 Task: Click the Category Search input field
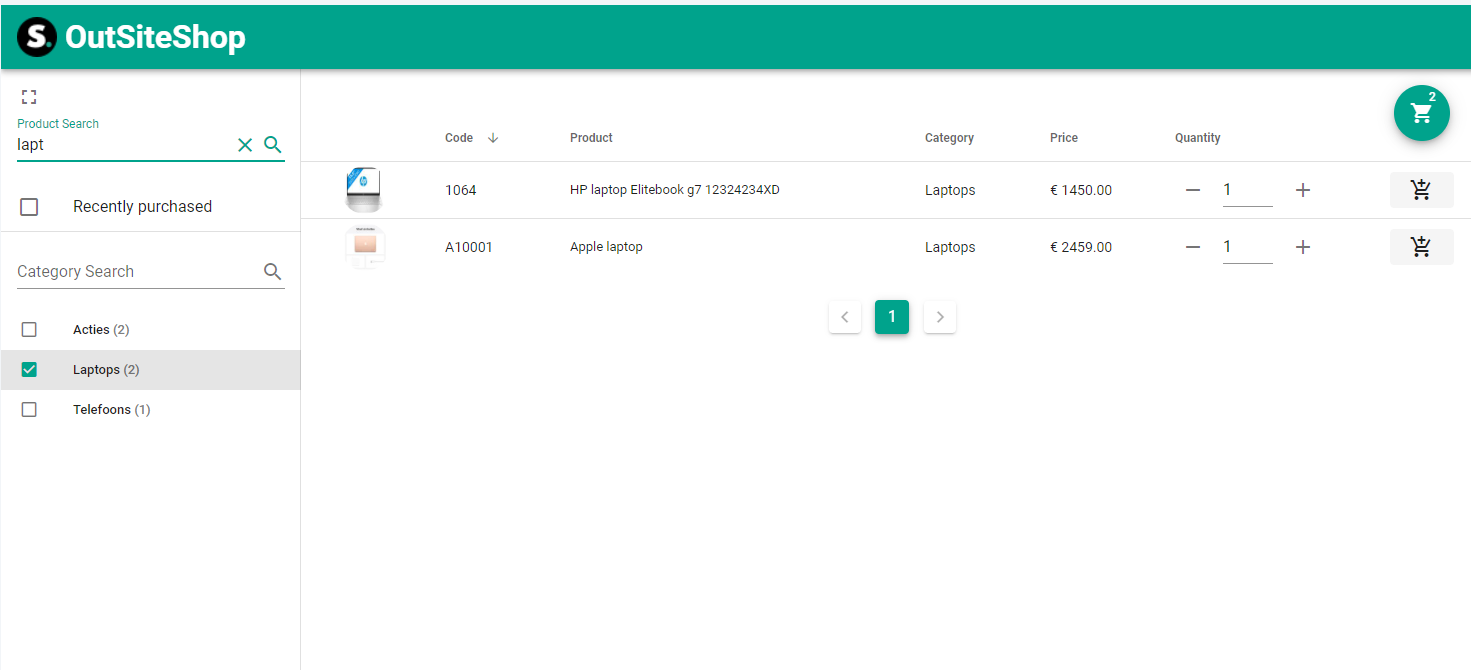[135, 271]
